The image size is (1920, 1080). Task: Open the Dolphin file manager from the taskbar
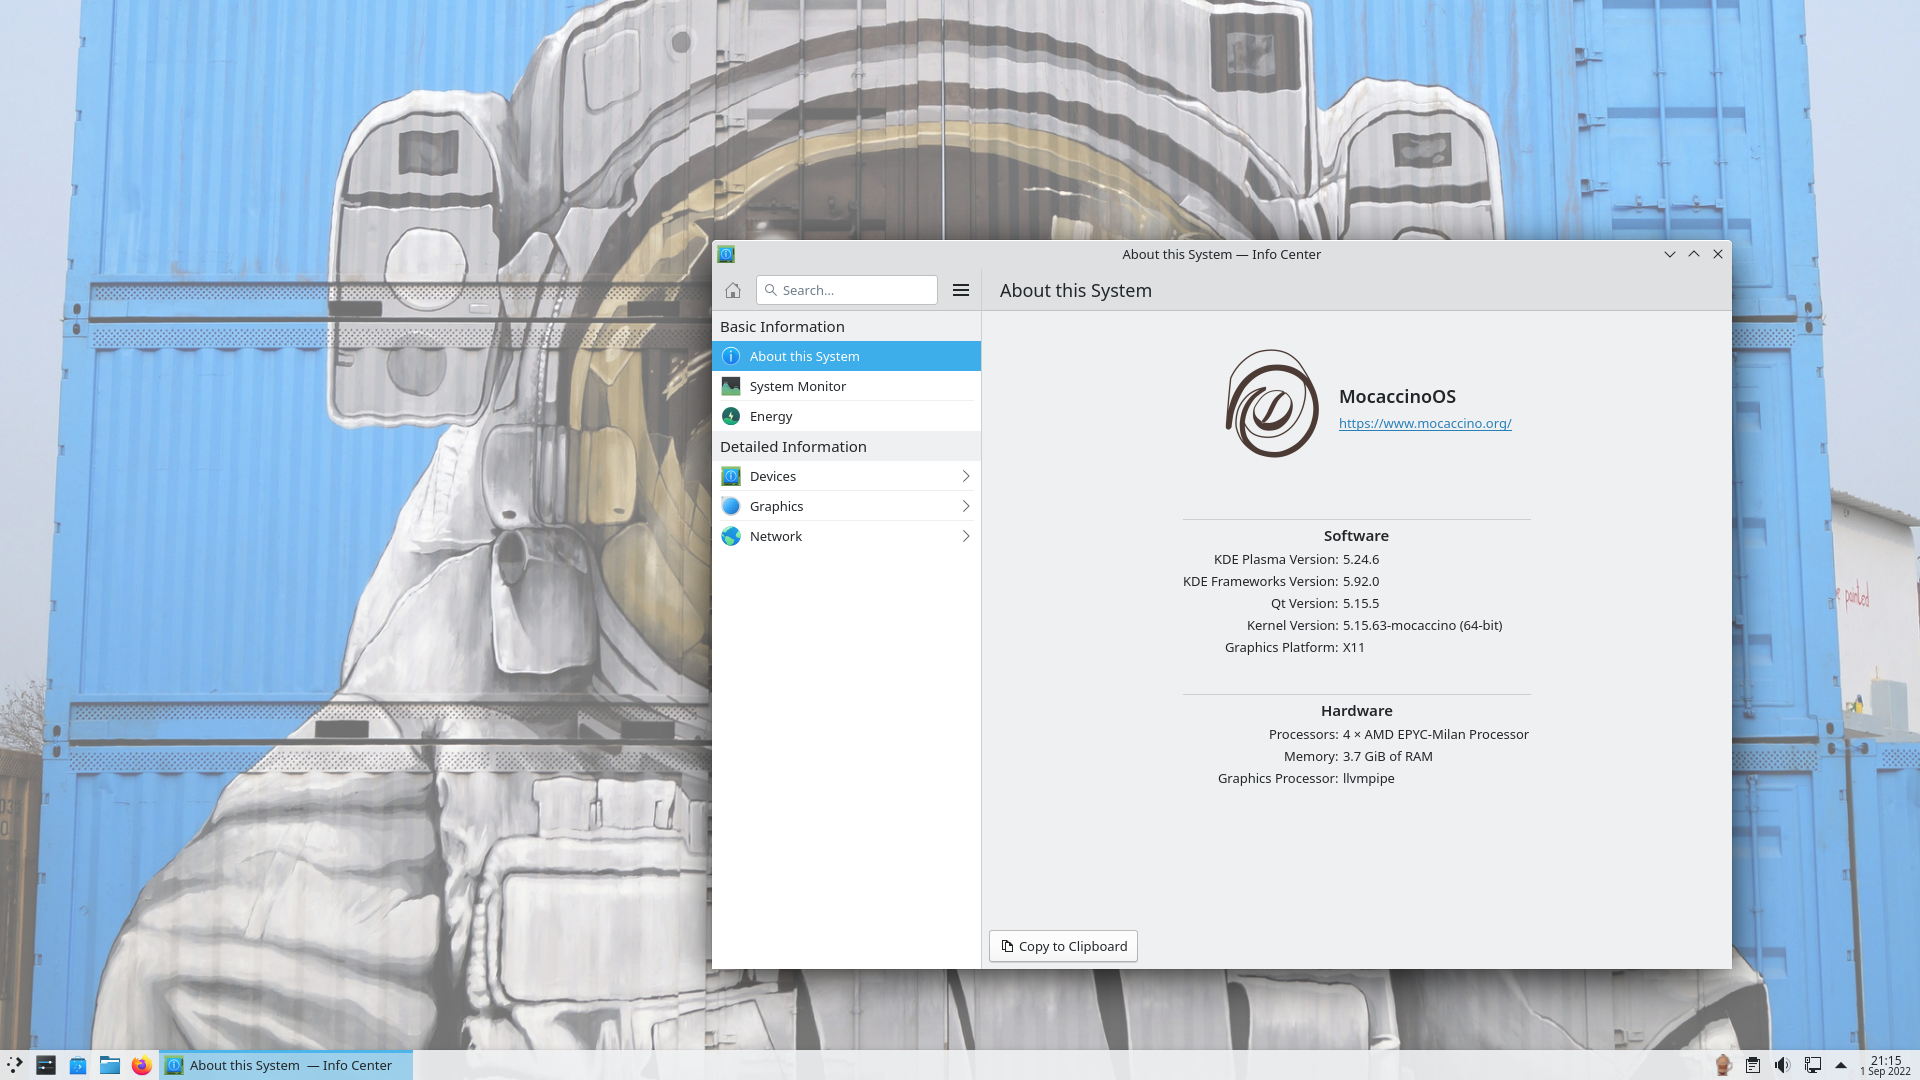click(110, 1065)
